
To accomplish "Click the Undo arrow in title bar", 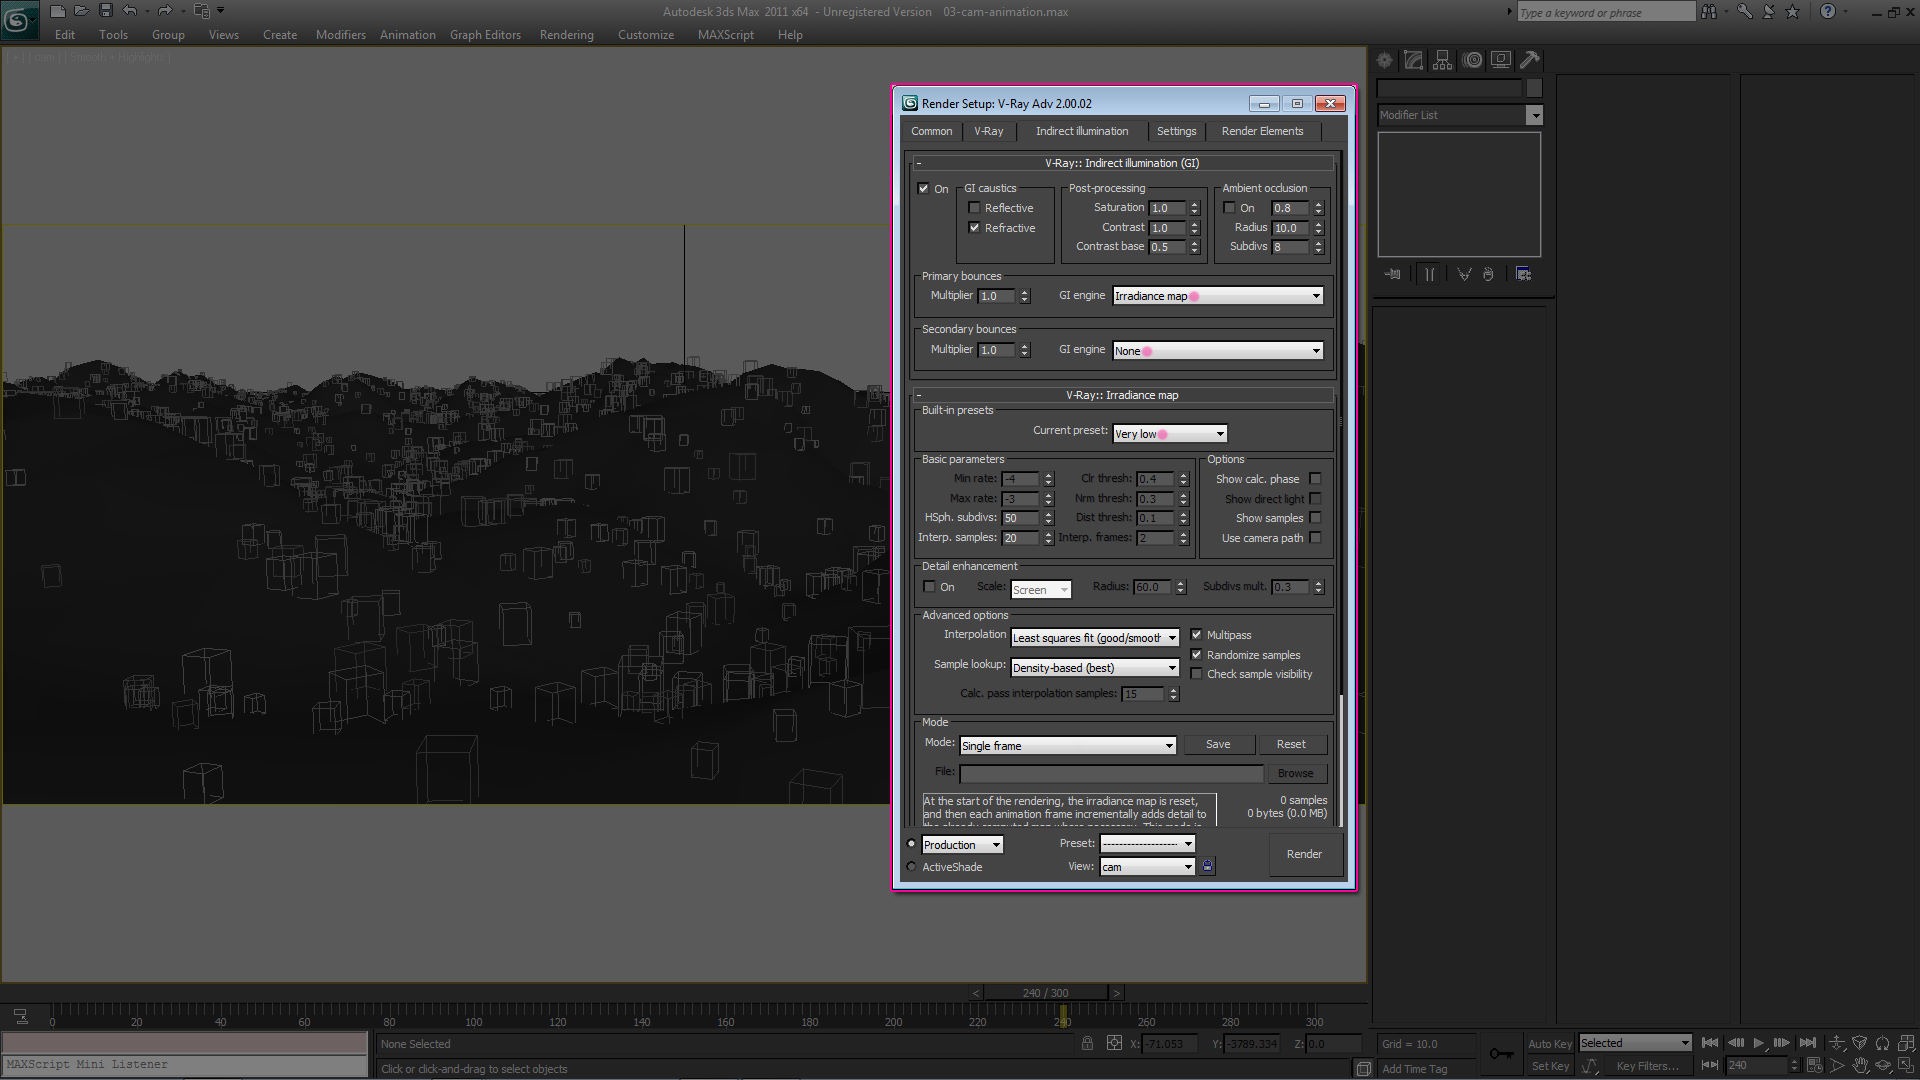I will click(130, 11).
